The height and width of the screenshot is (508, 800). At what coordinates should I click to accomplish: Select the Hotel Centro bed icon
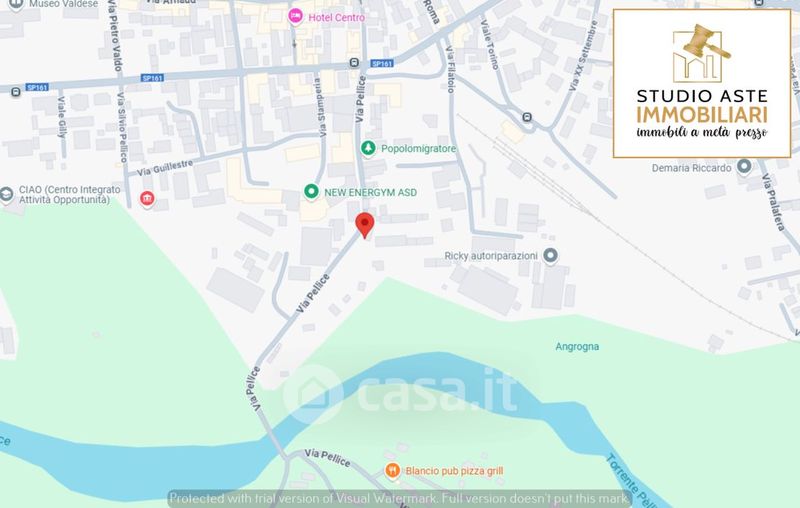(x=295, y=17)
